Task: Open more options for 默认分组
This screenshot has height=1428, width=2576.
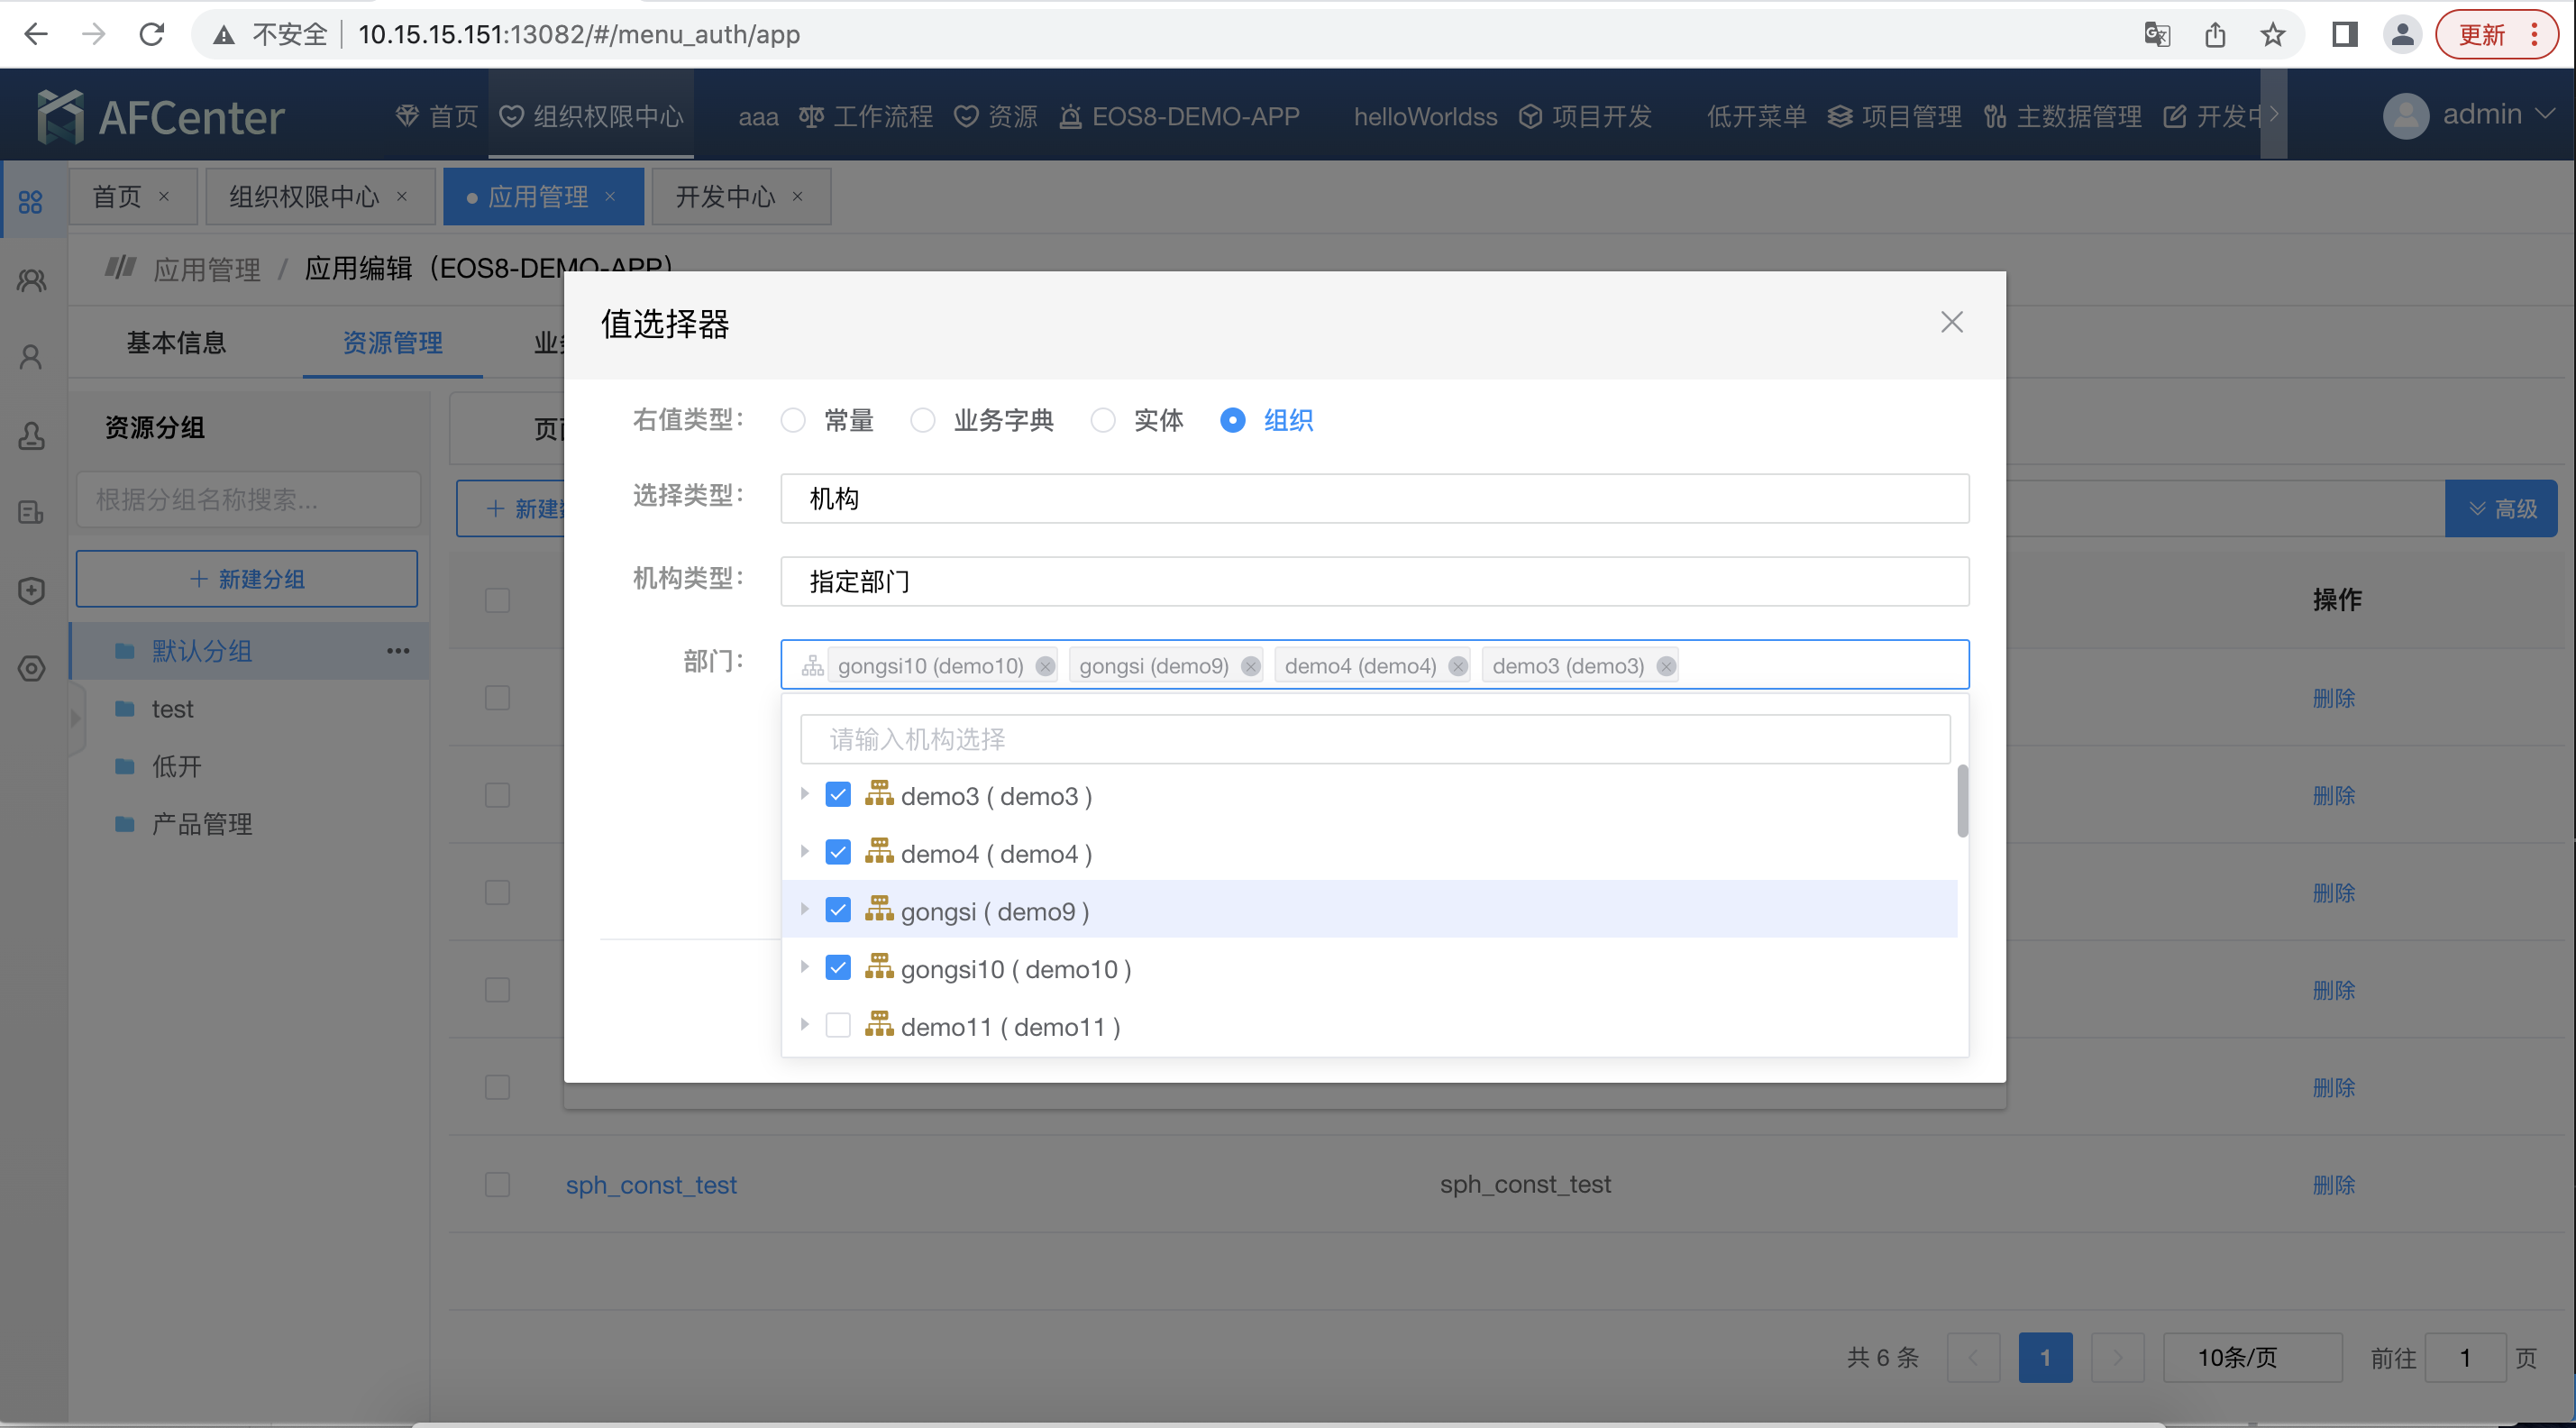Action: click(398, 651)
